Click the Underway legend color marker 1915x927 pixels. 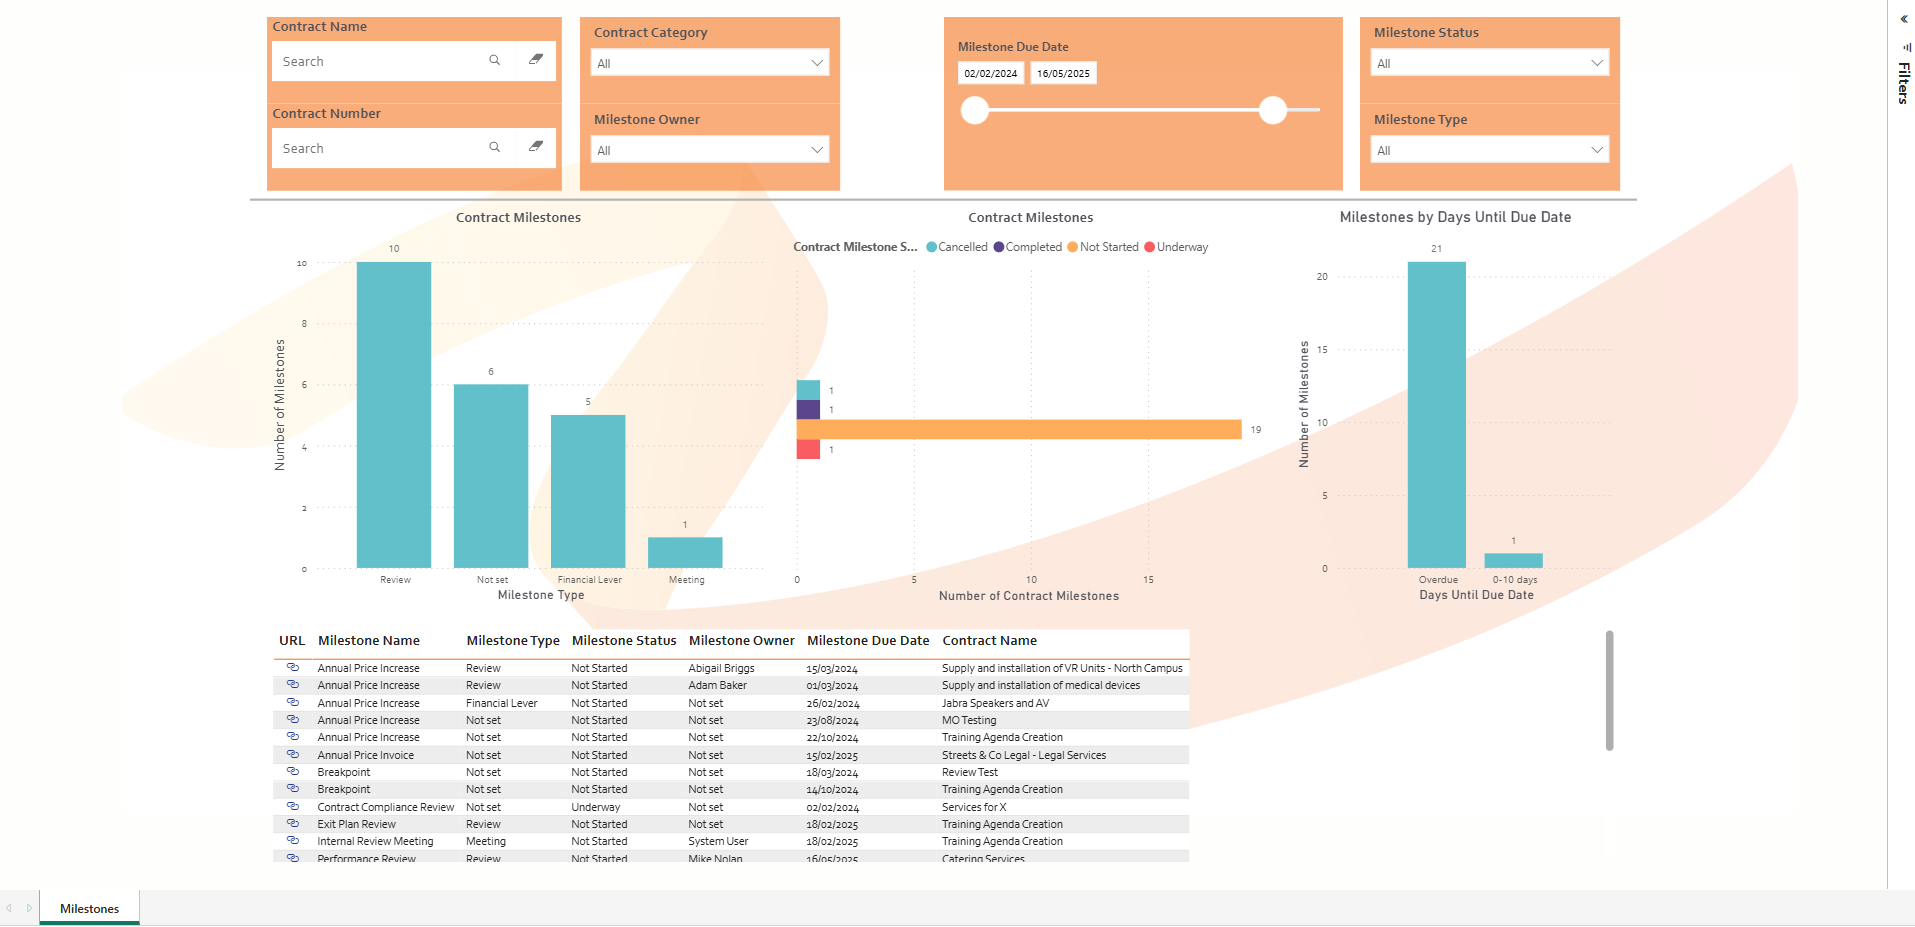(1150, 247)
